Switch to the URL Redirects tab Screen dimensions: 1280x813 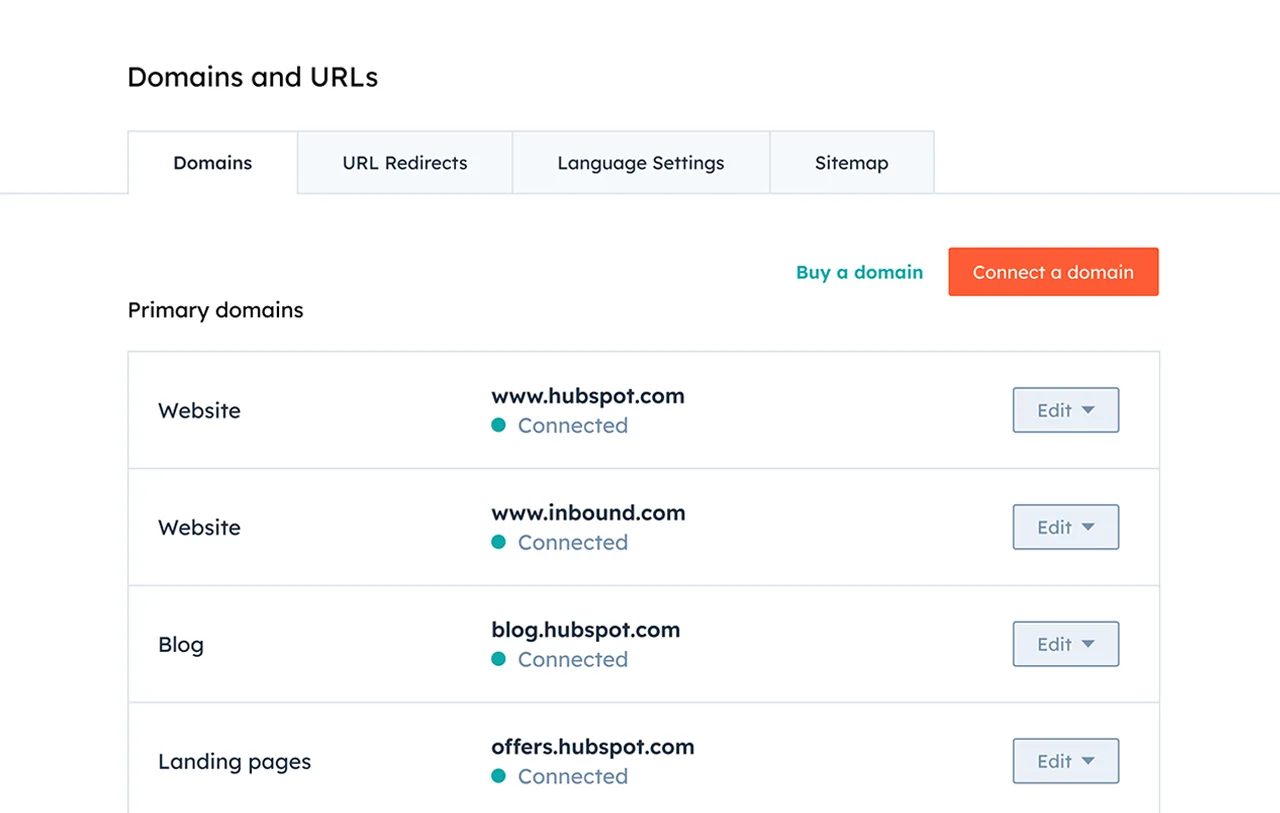[x=405, y=163]
